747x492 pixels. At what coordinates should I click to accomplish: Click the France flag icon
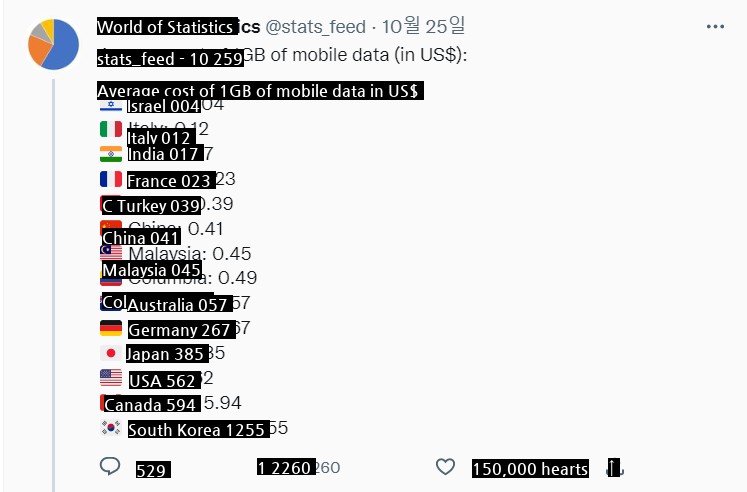[110, 179]
